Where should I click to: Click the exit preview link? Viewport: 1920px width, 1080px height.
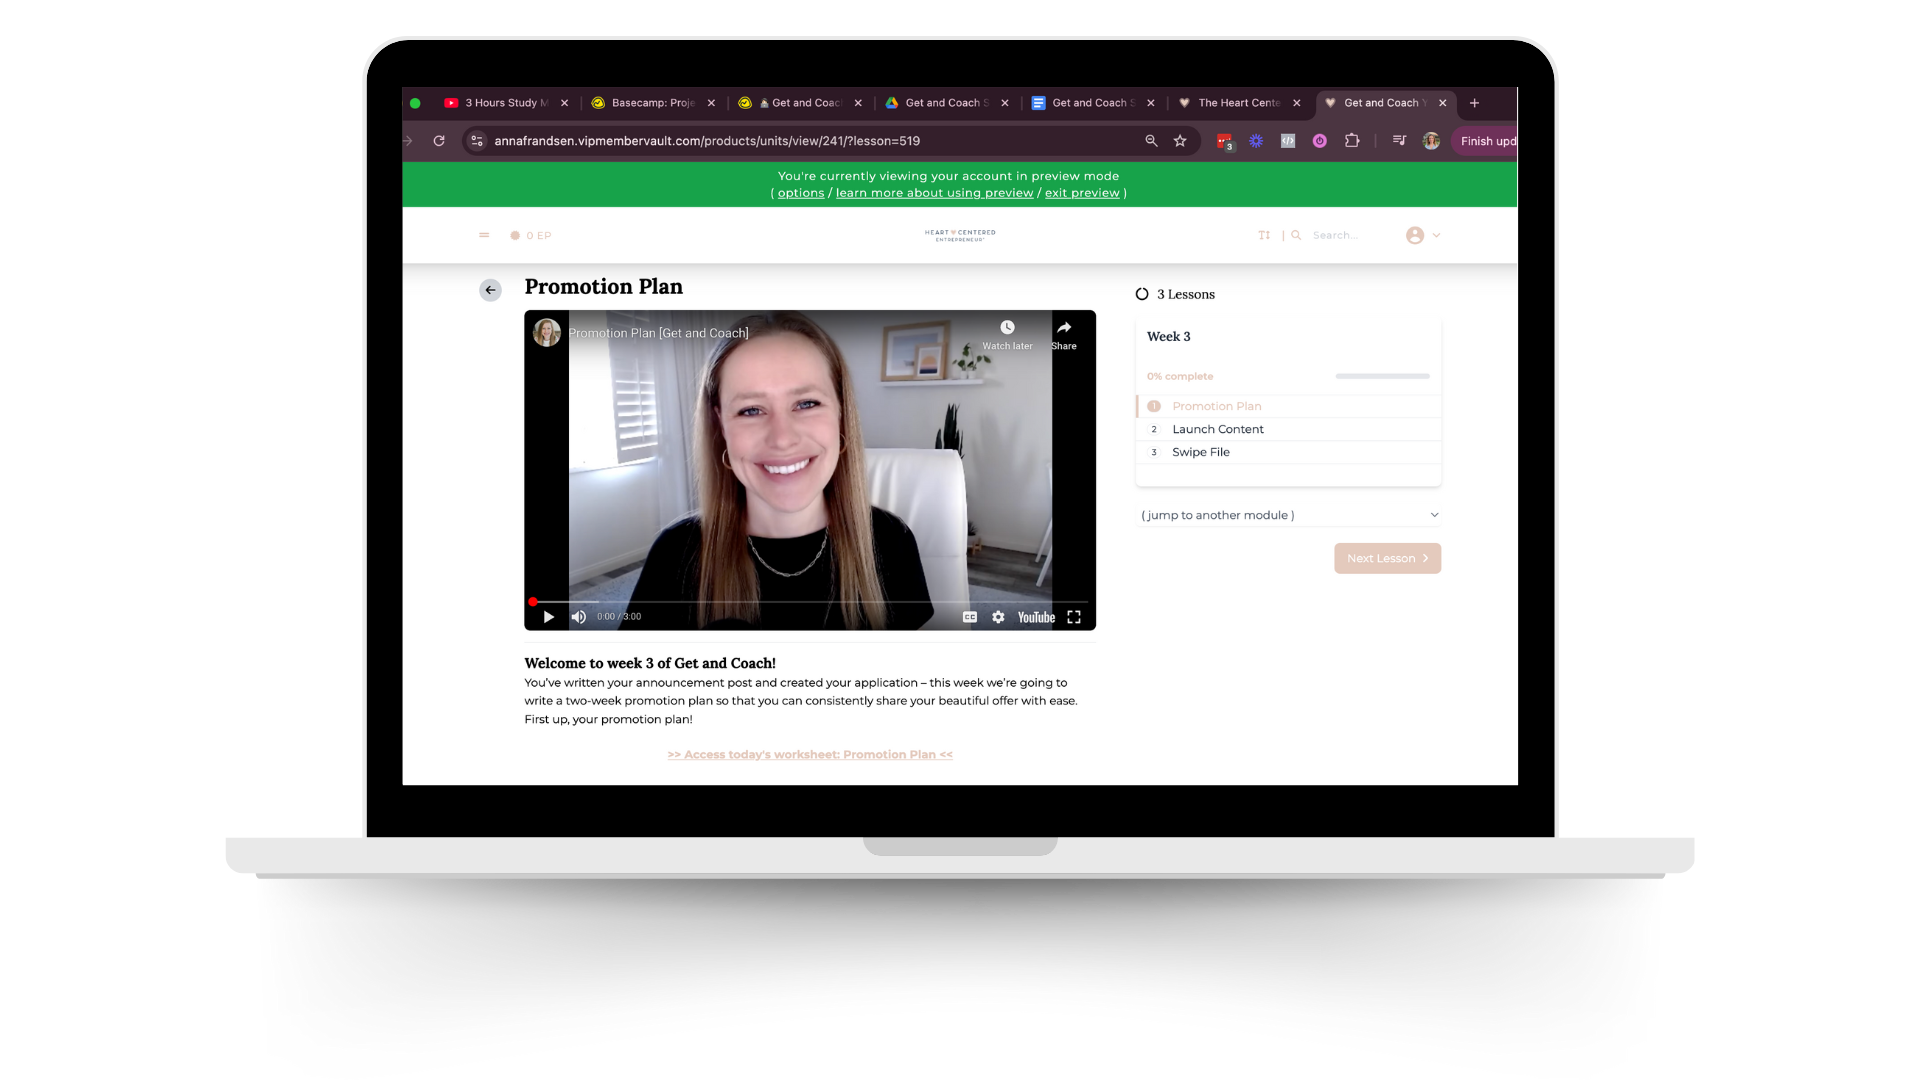tap(1081, 193)
